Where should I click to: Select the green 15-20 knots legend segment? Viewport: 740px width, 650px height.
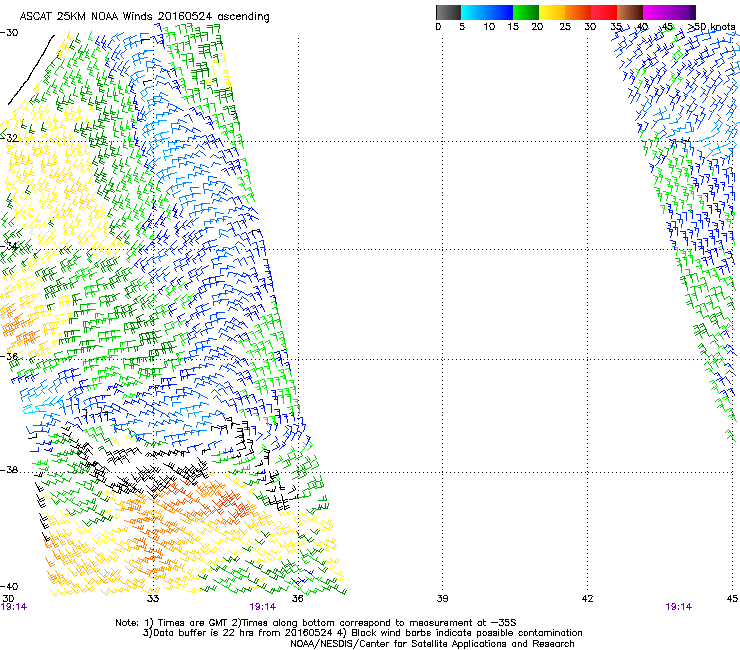(x=526, y=12)
